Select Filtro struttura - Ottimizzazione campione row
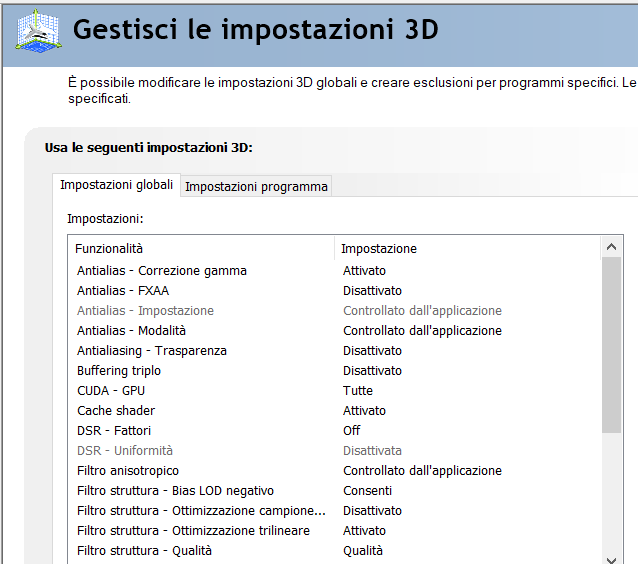This screenshot has width=638, height=564. click(x=334, y=510)
